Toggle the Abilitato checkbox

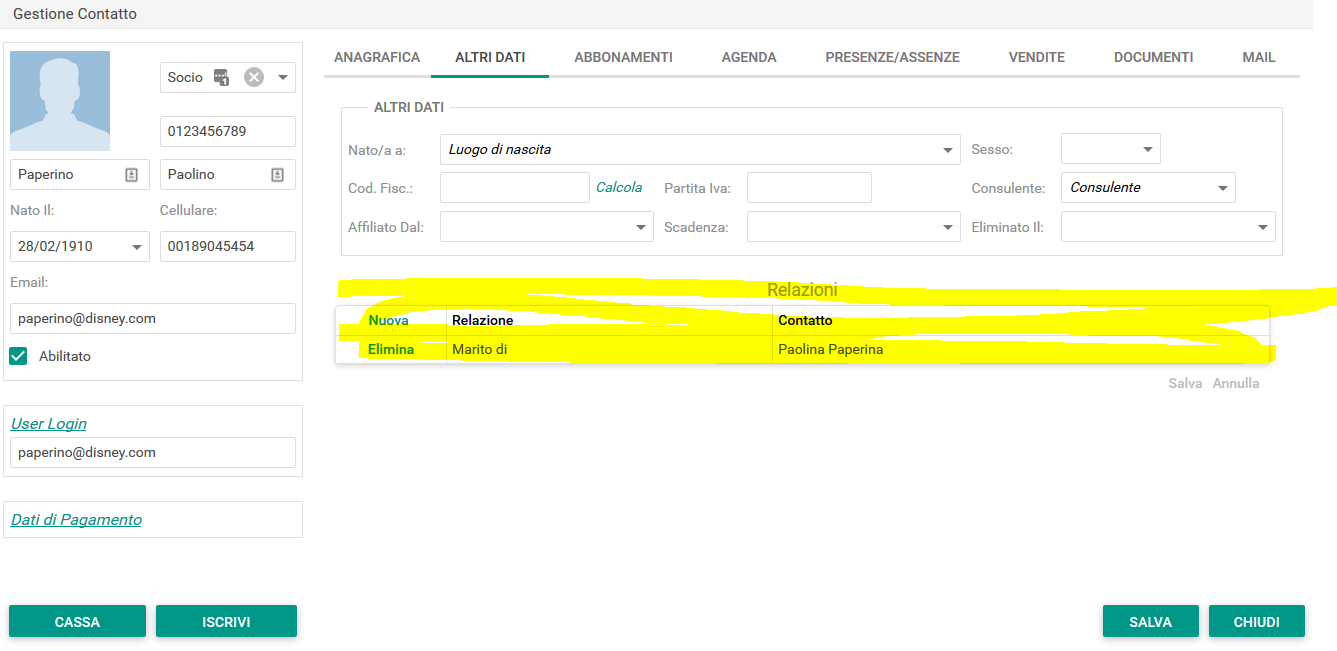[18, 356]
